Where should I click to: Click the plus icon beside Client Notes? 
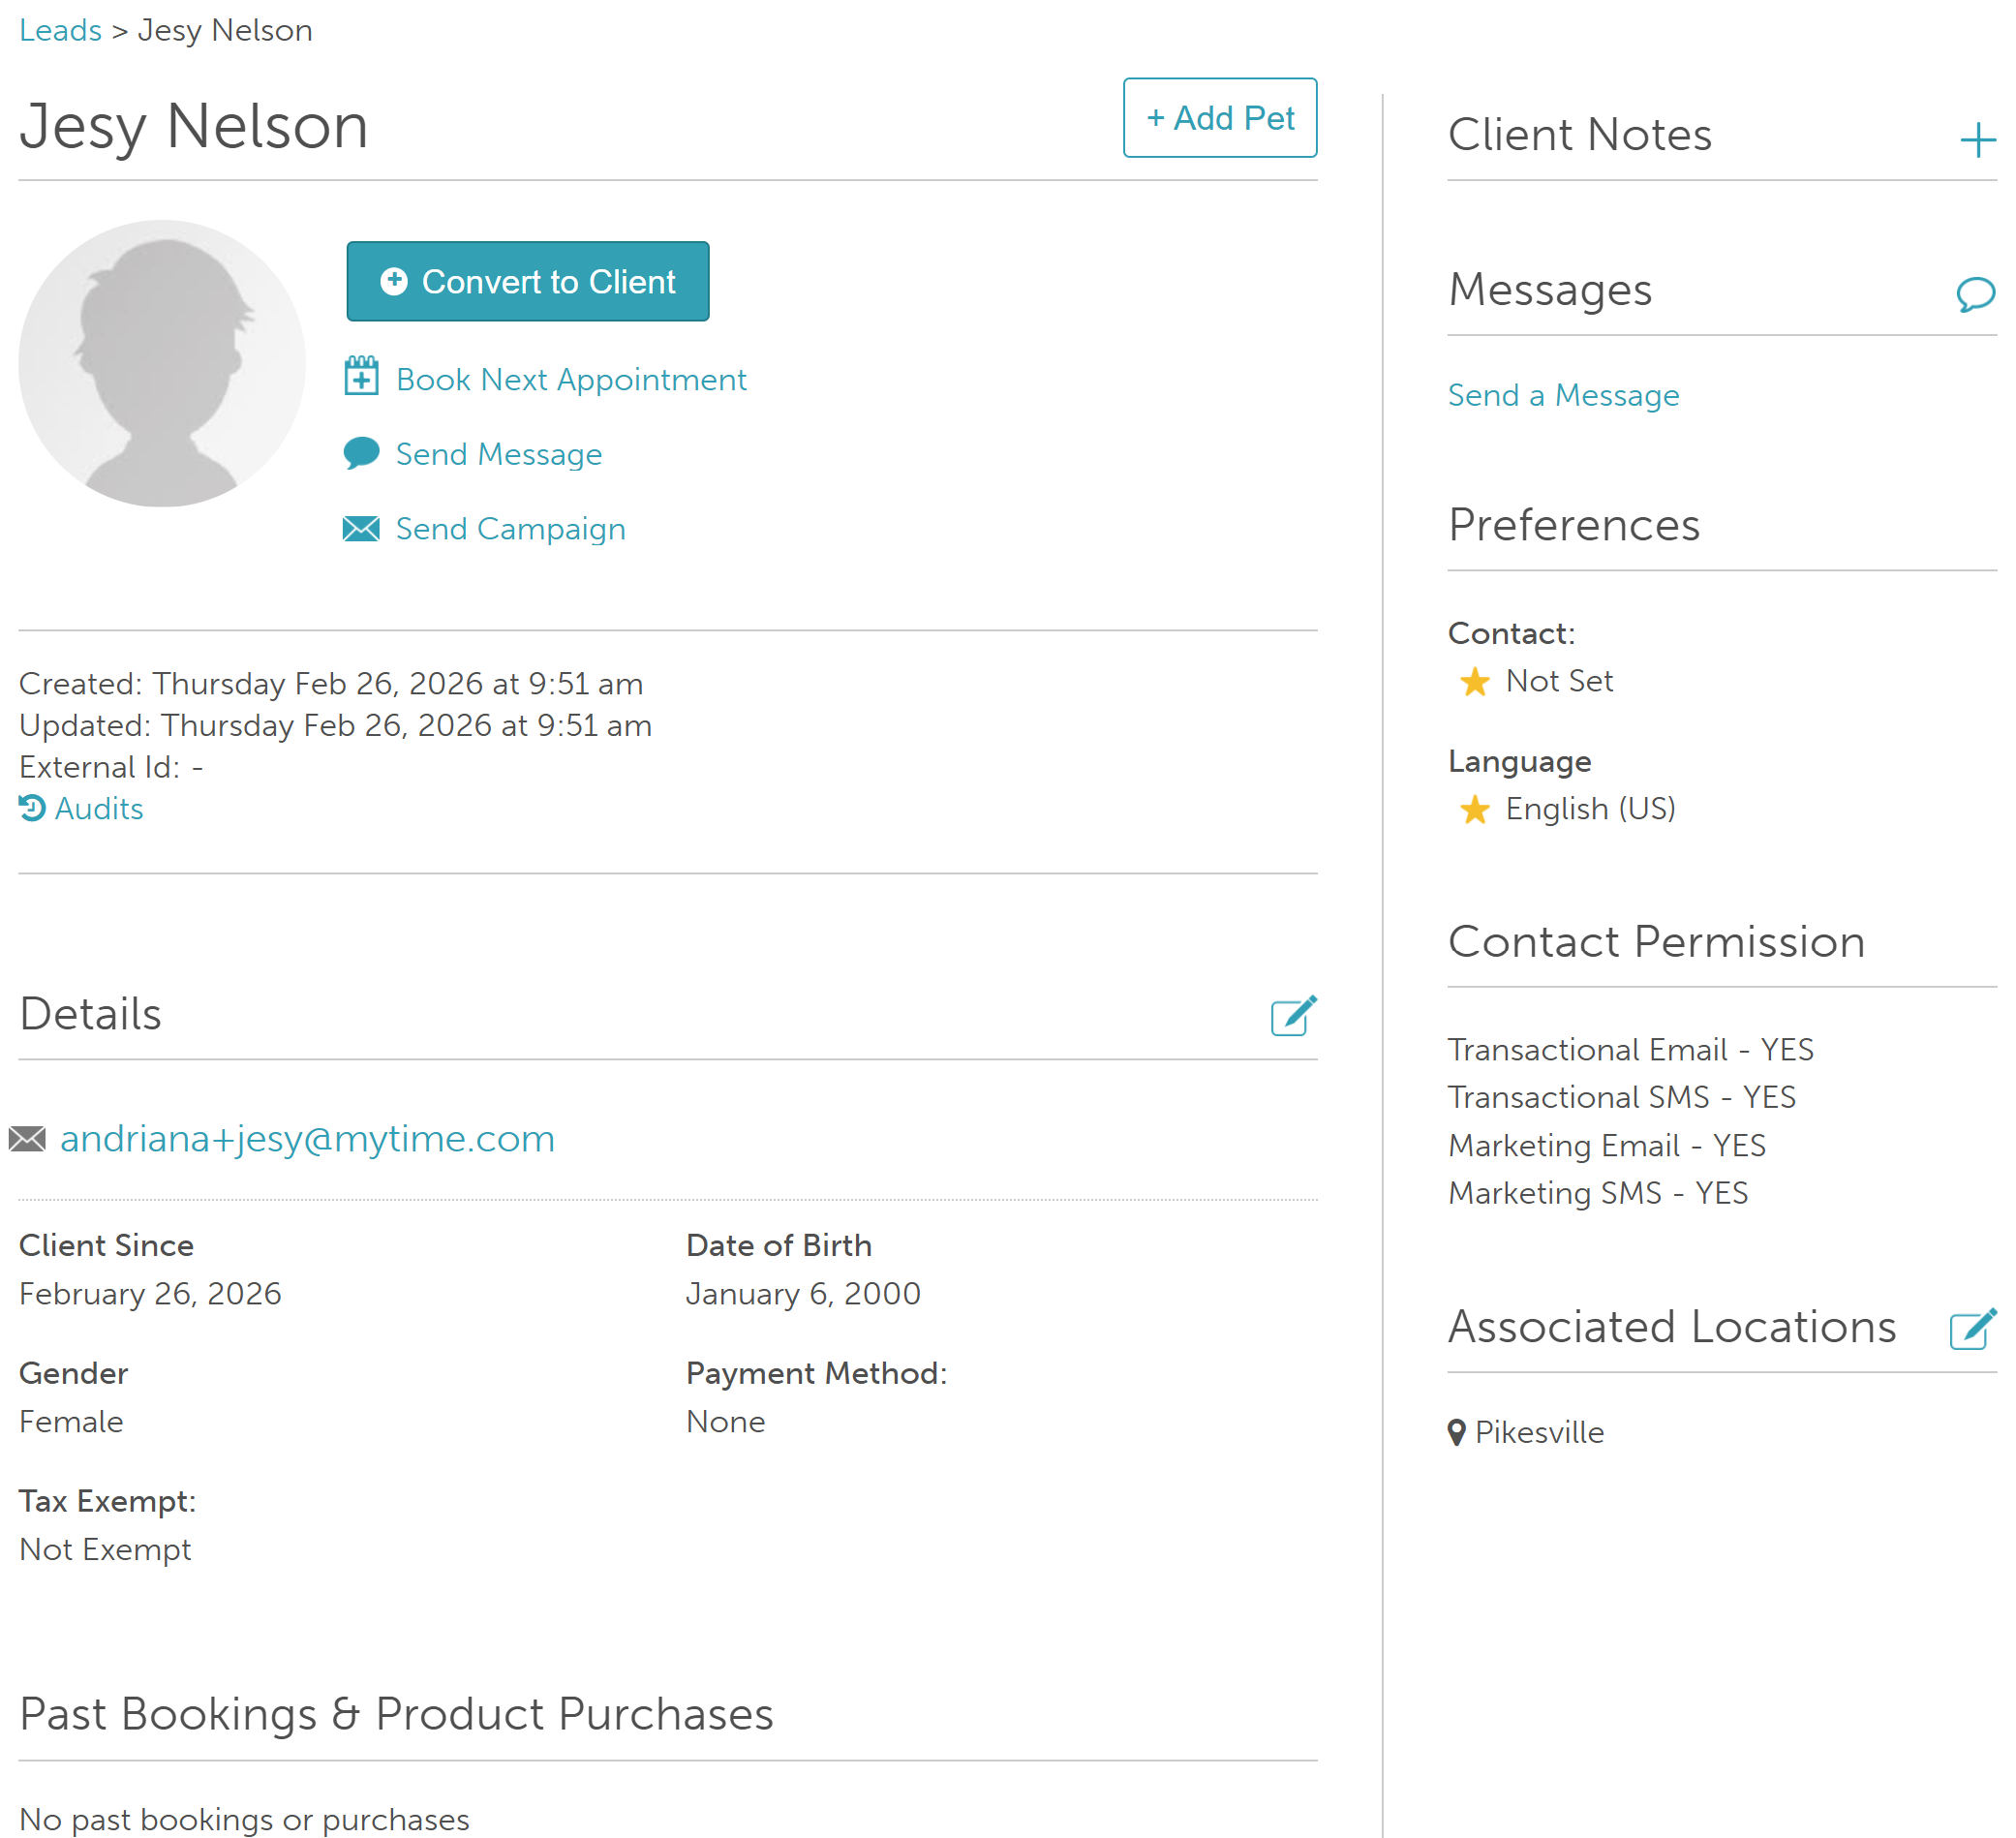click(x=1976, y=140)
